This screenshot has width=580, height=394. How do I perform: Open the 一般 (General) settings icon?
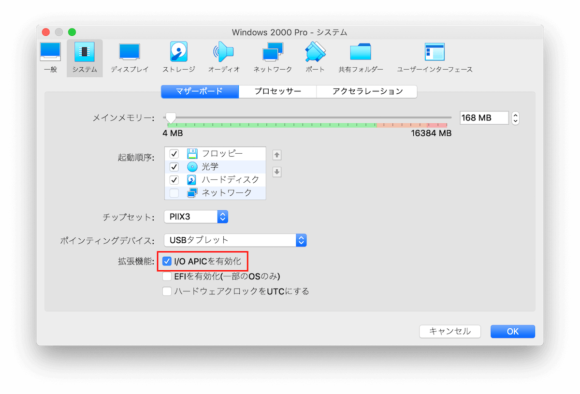50,58
